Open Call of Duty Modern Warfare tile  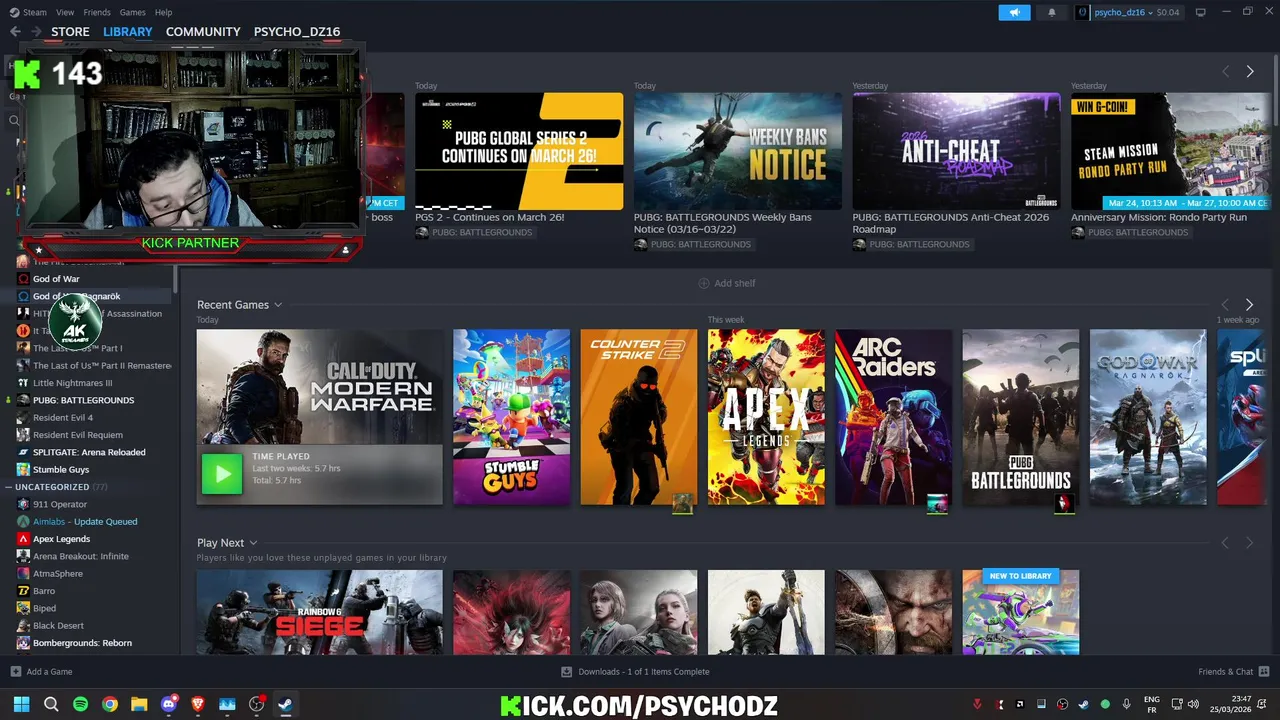coord(319,417)
